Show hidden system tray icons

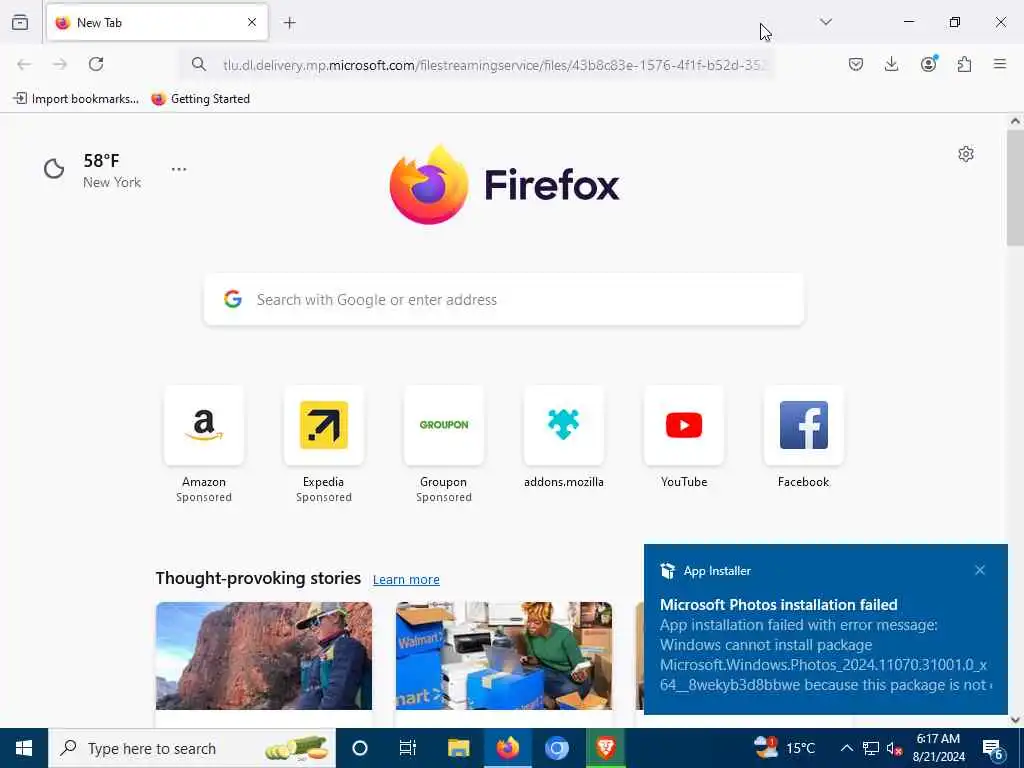click(846, 748)
